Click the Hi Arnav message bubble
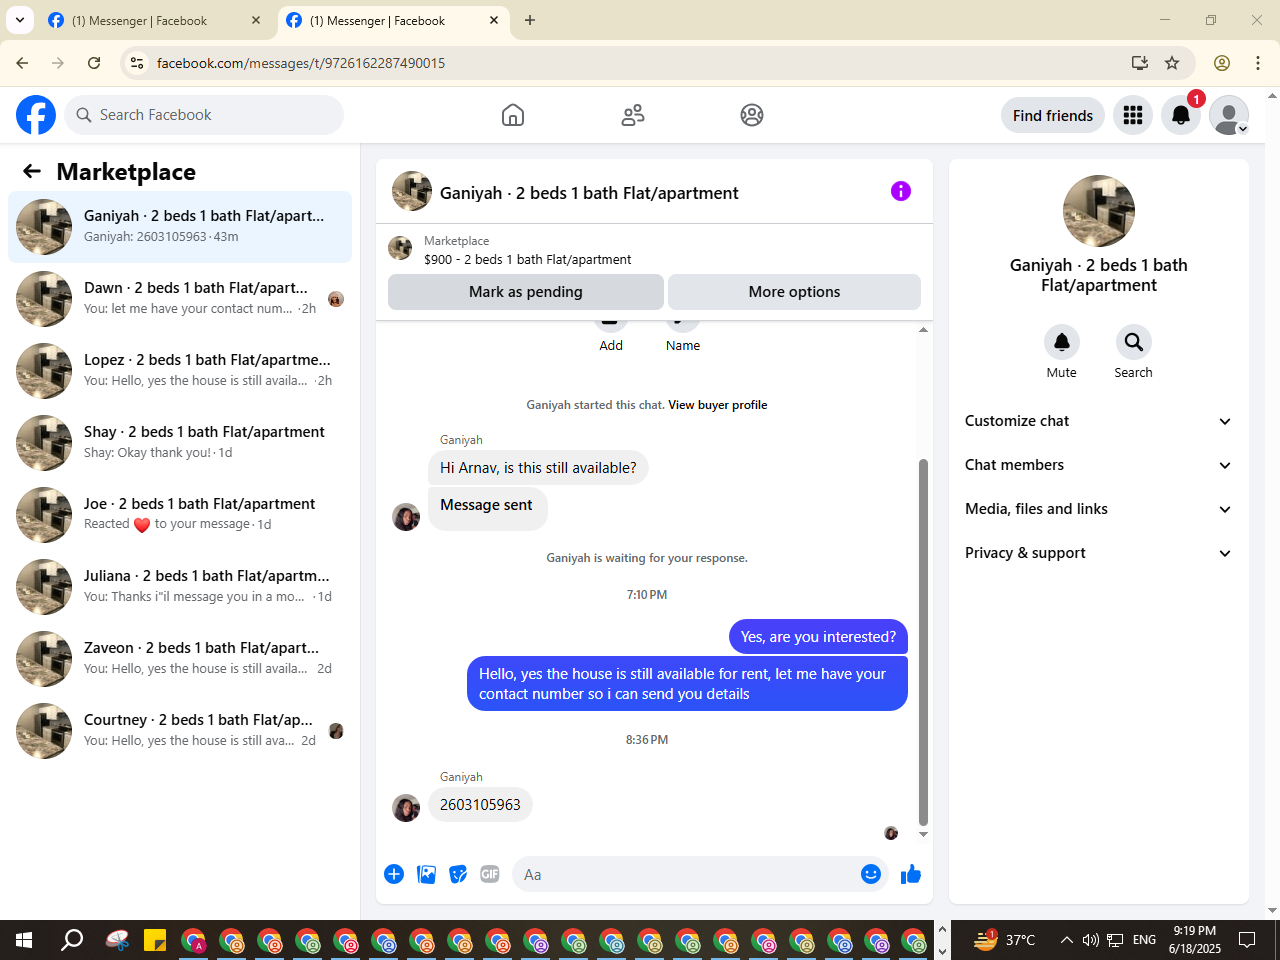Screen dimensions: 1280x960 pos(538,468)
